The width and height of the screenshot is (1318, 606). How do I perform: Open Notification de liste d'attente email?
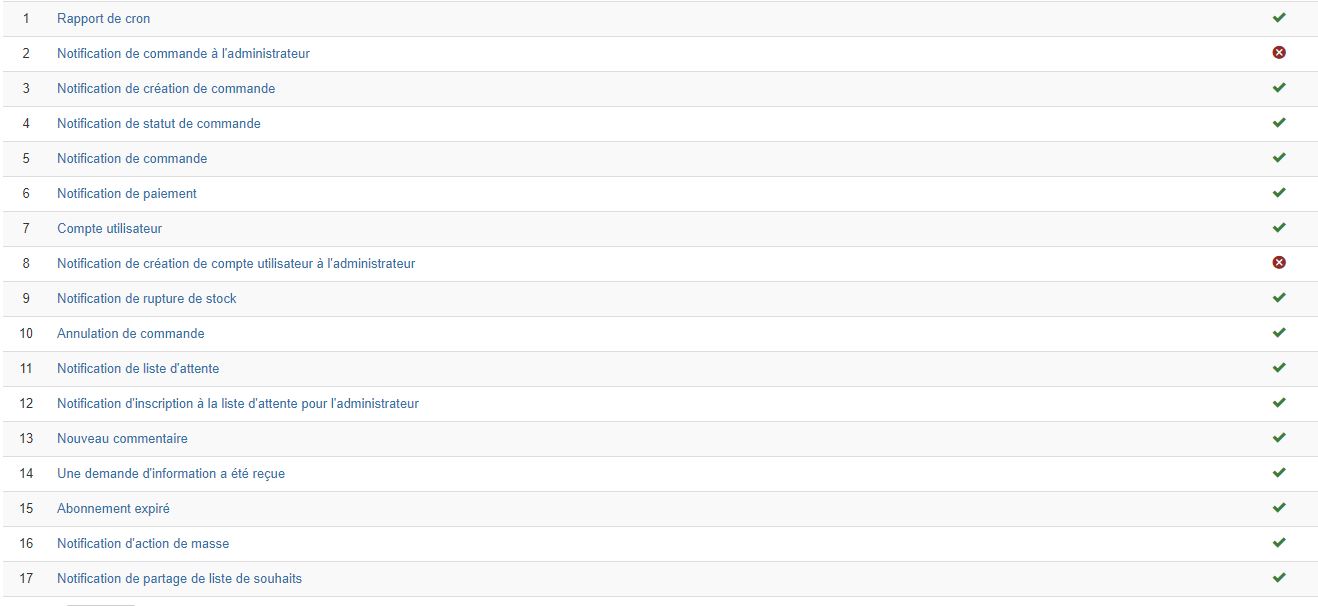coord(138,369)
